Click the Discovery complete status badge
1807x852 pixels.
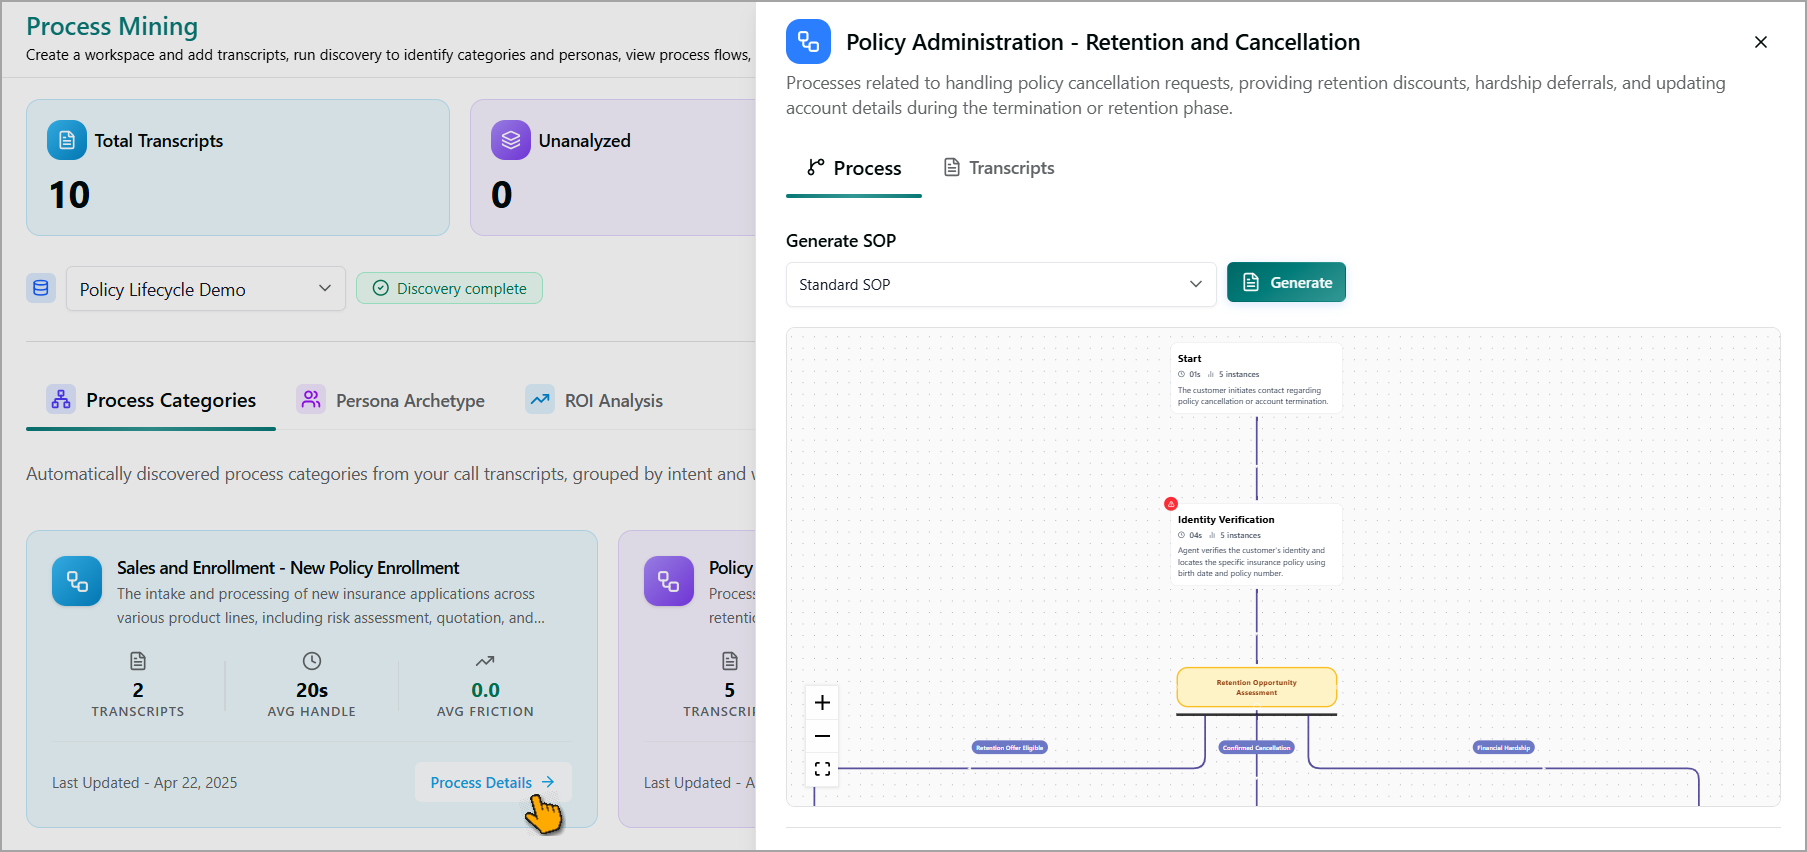[x=450, y=288]
